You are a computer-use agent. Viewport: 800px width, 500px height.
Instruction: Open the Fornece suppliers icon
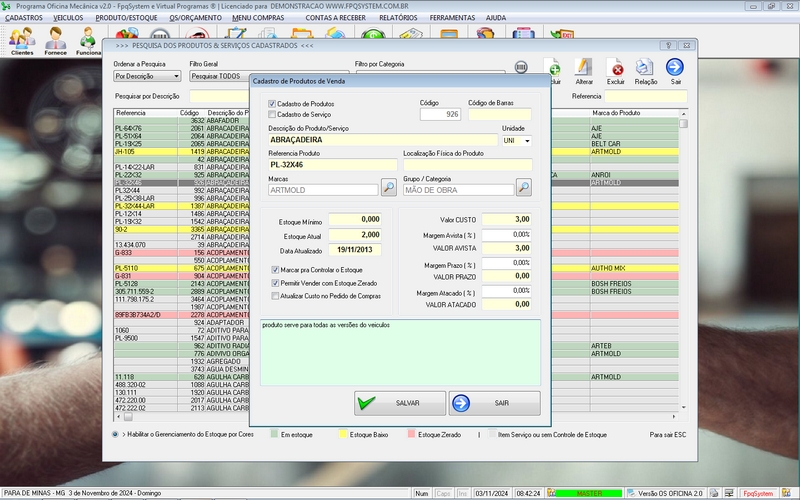point(56,40)
